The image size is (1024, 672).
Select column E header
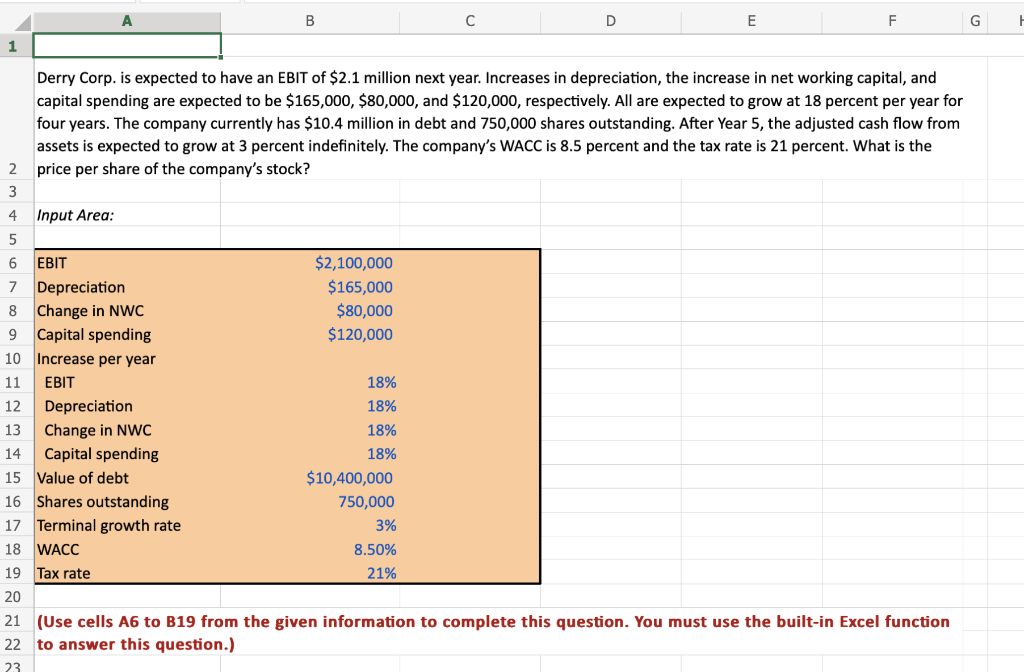(752, 22)
